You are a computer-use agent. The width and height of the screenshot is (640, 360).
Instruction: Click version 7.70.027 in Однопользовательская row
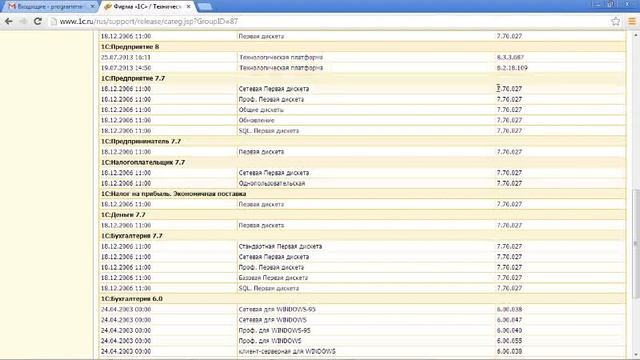point(509,183)
